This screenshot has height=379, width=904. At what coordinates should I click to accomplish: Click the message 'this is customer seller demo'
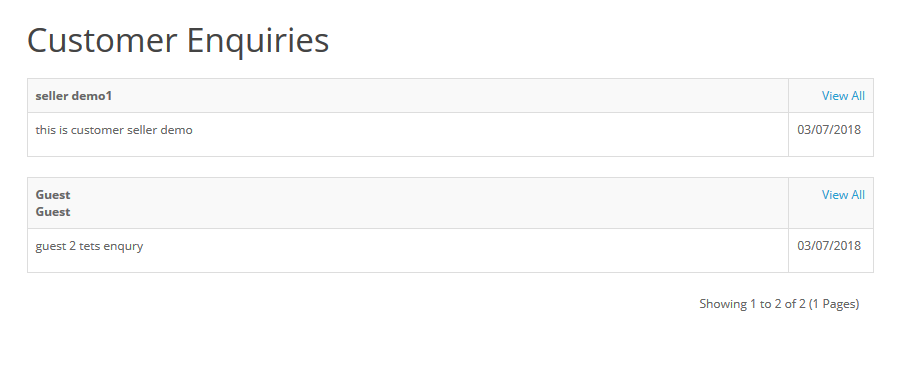(114, 130)
